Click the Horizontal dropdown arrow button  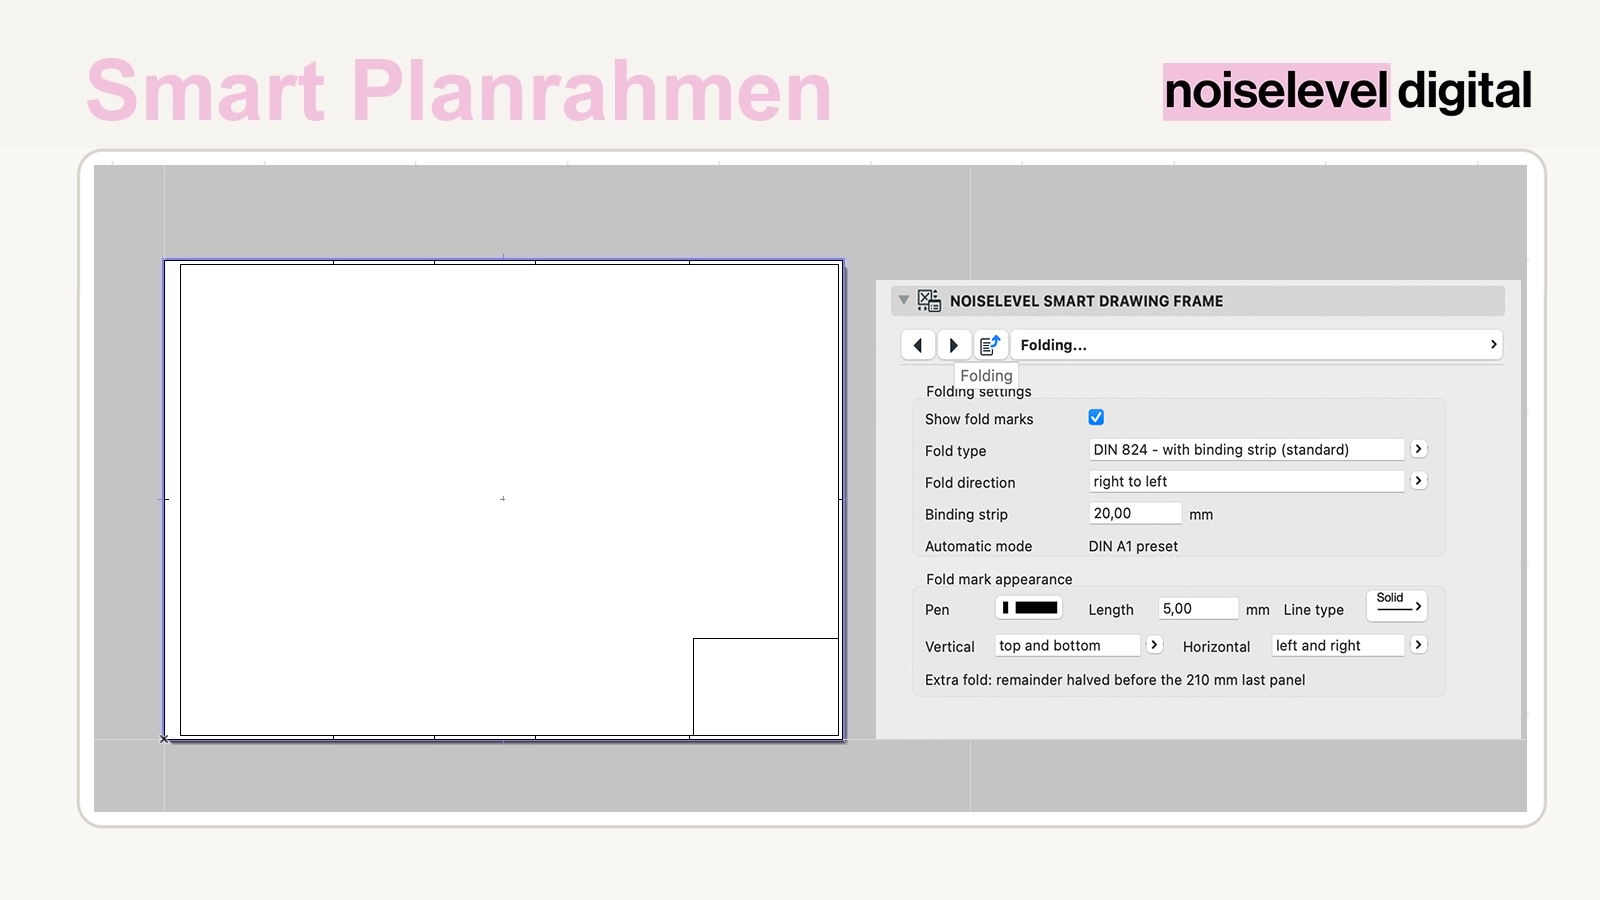click(x=1418, y=645)
